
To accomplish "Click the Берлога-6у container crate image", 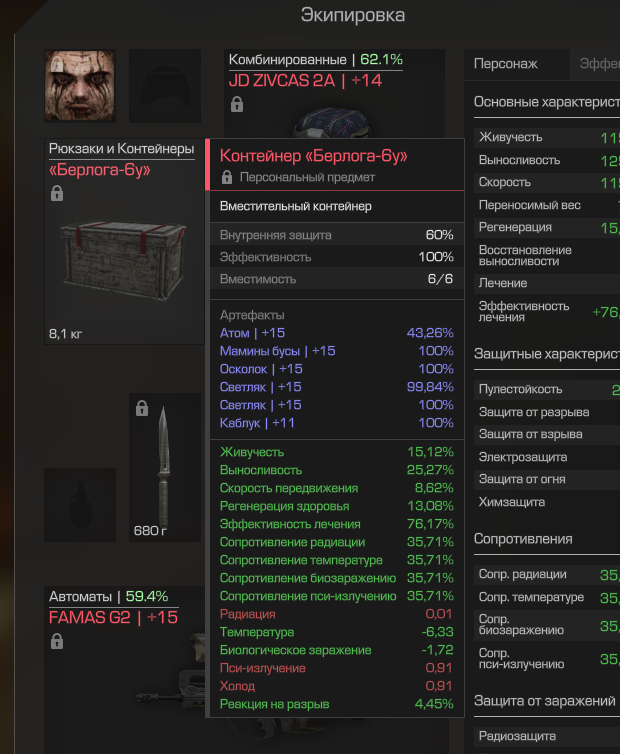I will [124, 260].
